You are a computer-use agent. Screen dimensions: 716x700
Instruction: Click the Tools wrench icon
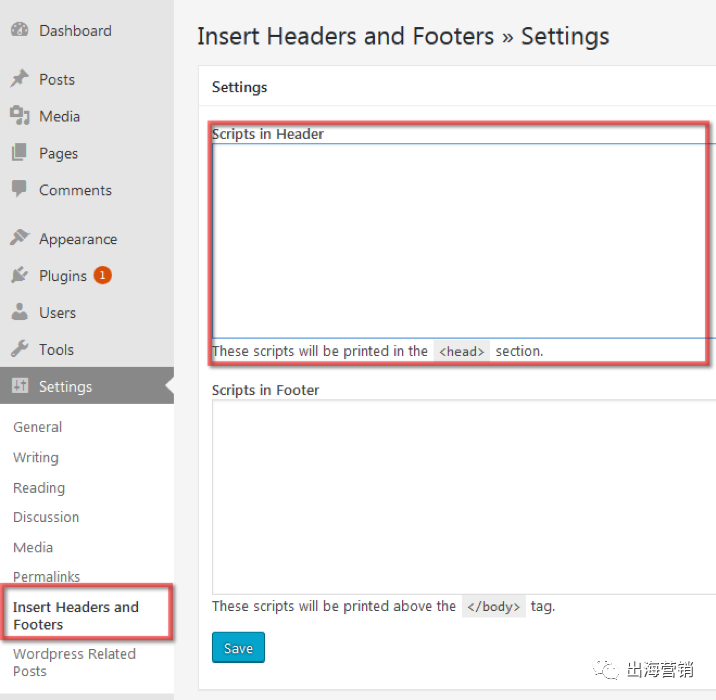(x=20, y=348)
